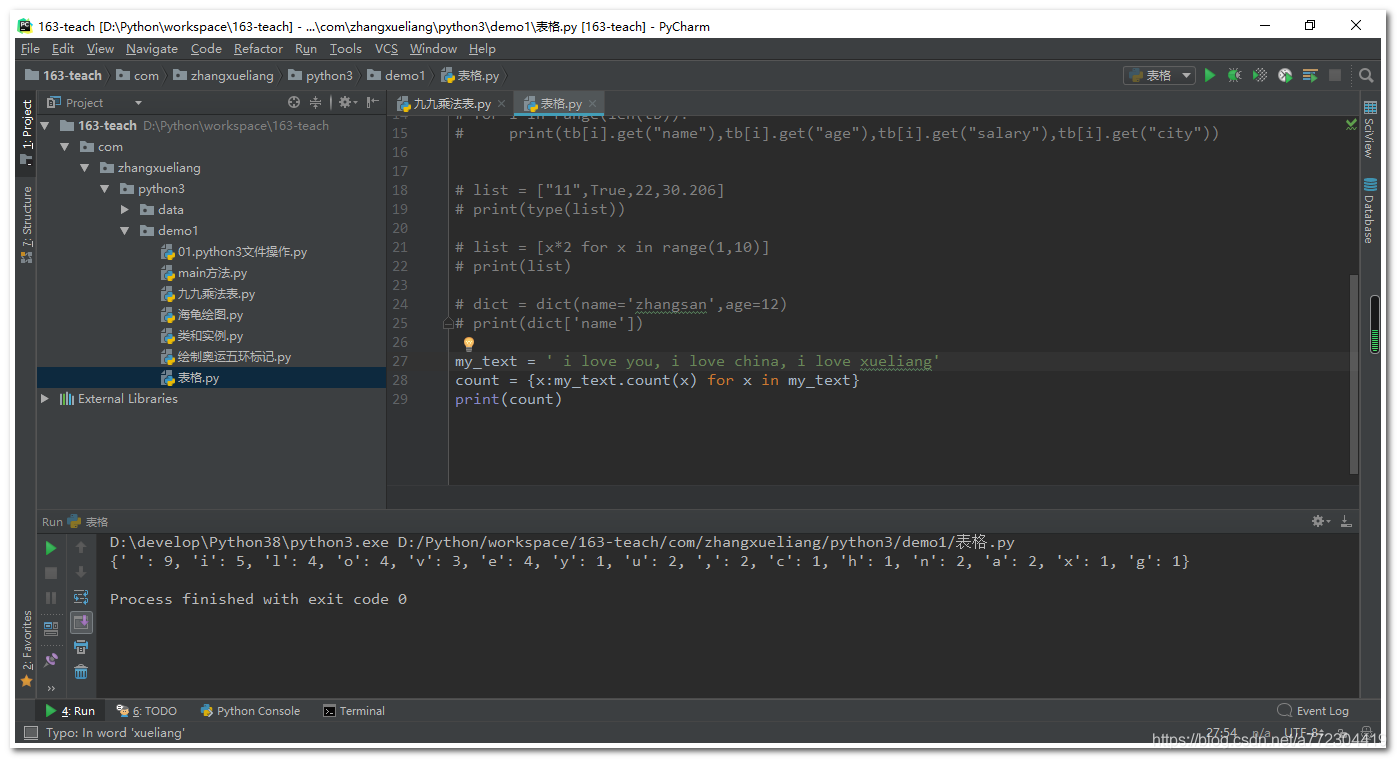
Task: Click the grey stop square in top toolbar
Action: 1335,75
